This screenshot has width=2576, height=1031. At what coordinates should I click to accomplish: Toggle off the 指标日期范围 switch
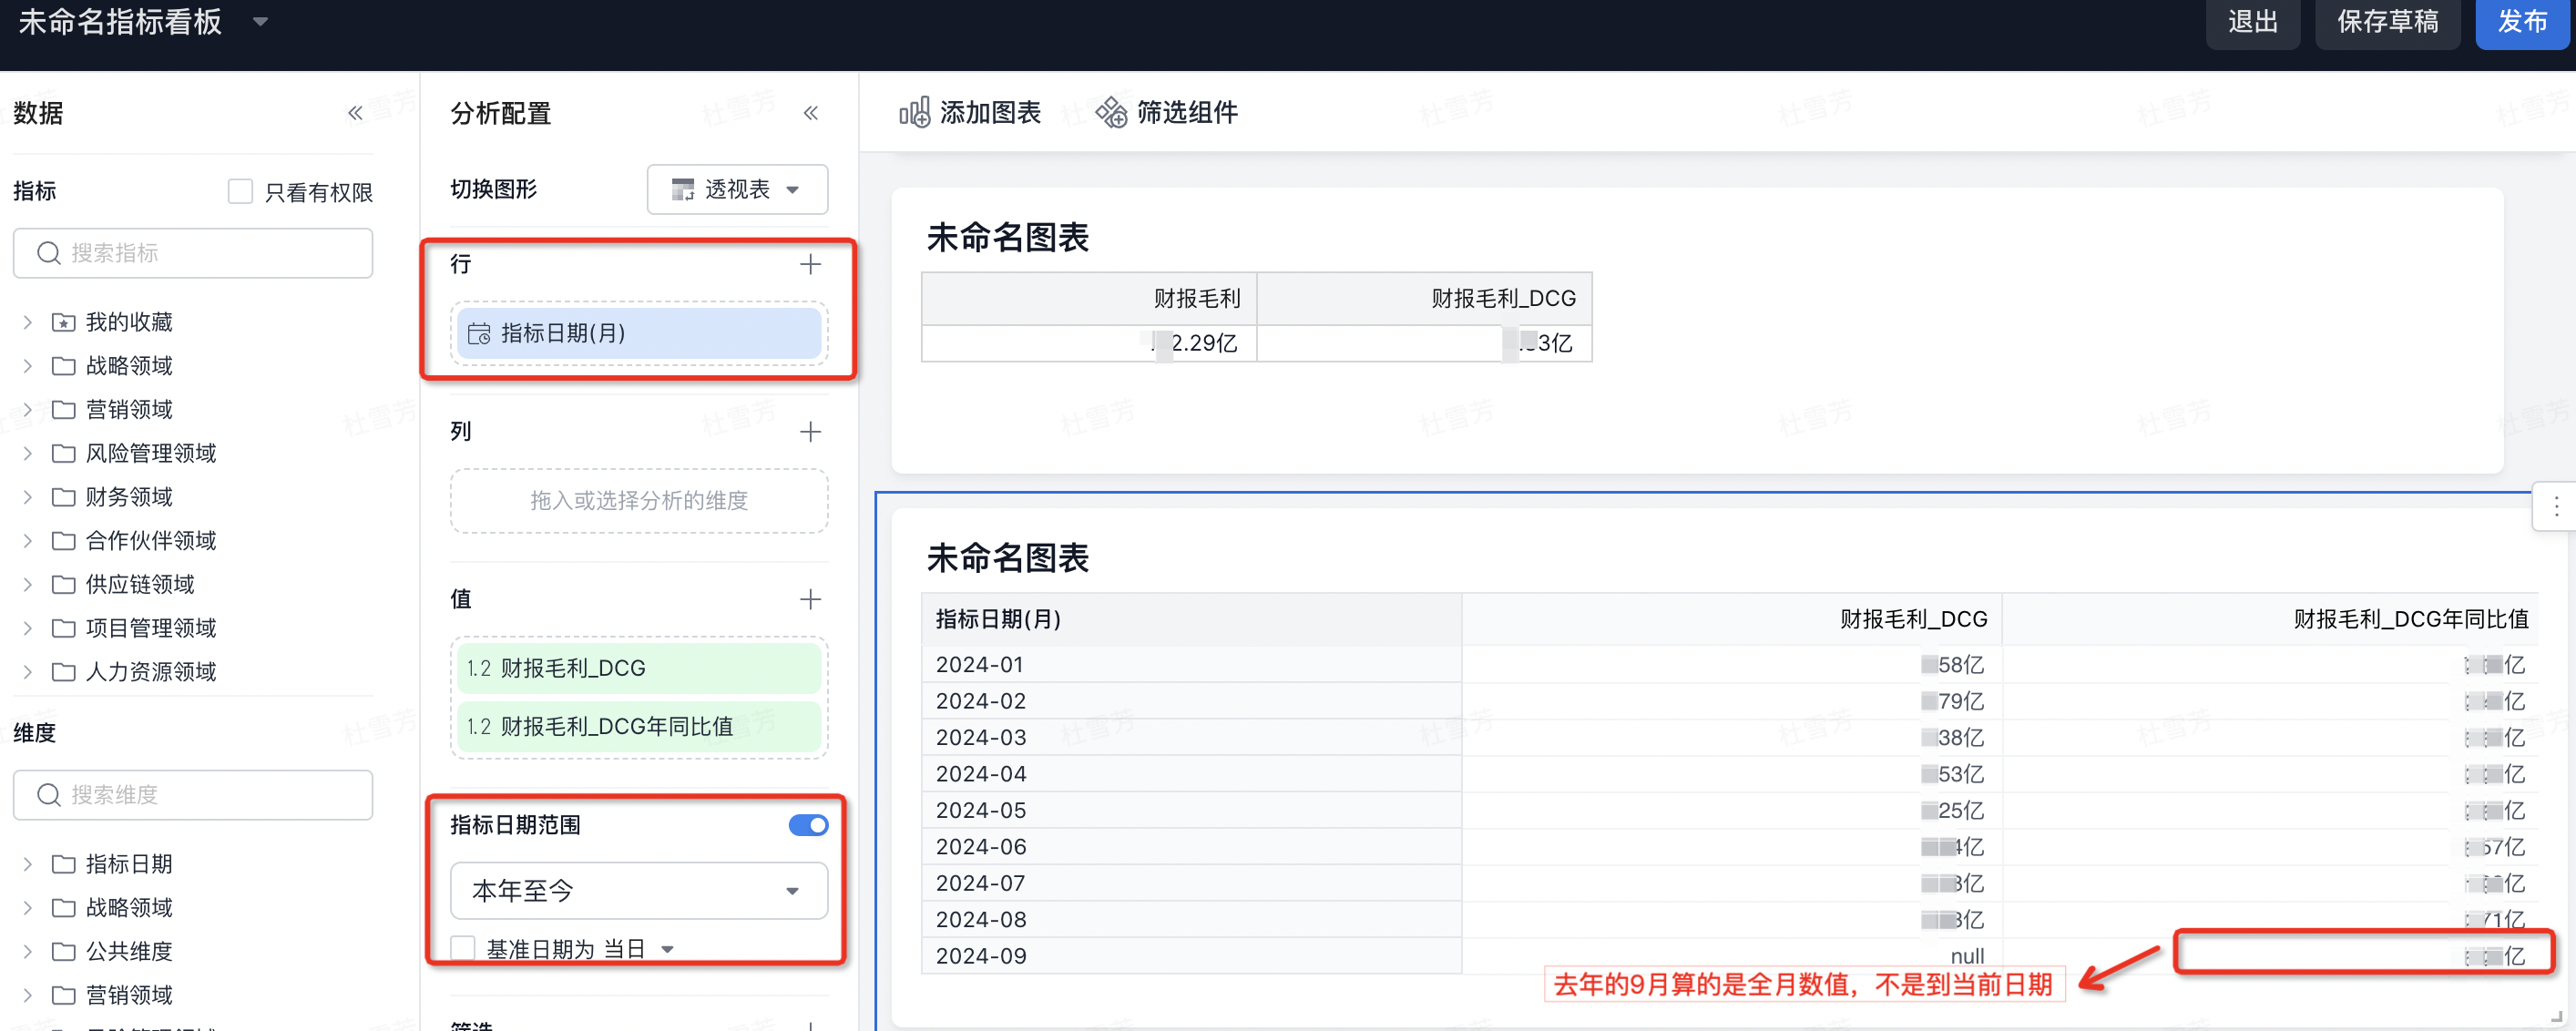click(x=808, y=824)
